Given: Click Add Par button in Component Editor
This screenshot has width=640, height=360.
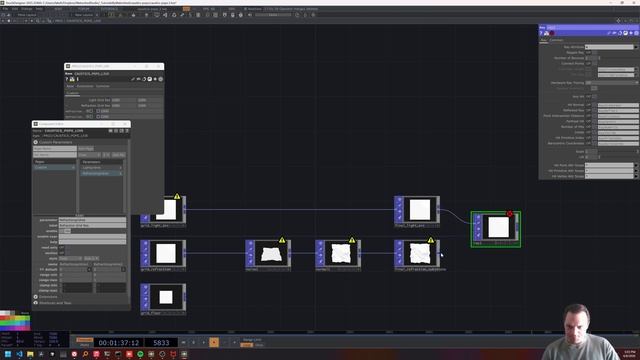Looking at the screenshot, I should (118, 155).
